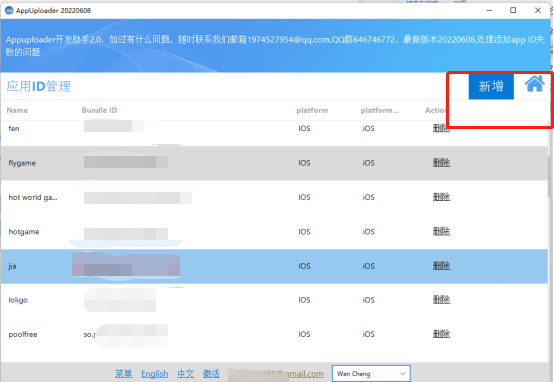
Task: Click the home icon
Action: (535, 84)
